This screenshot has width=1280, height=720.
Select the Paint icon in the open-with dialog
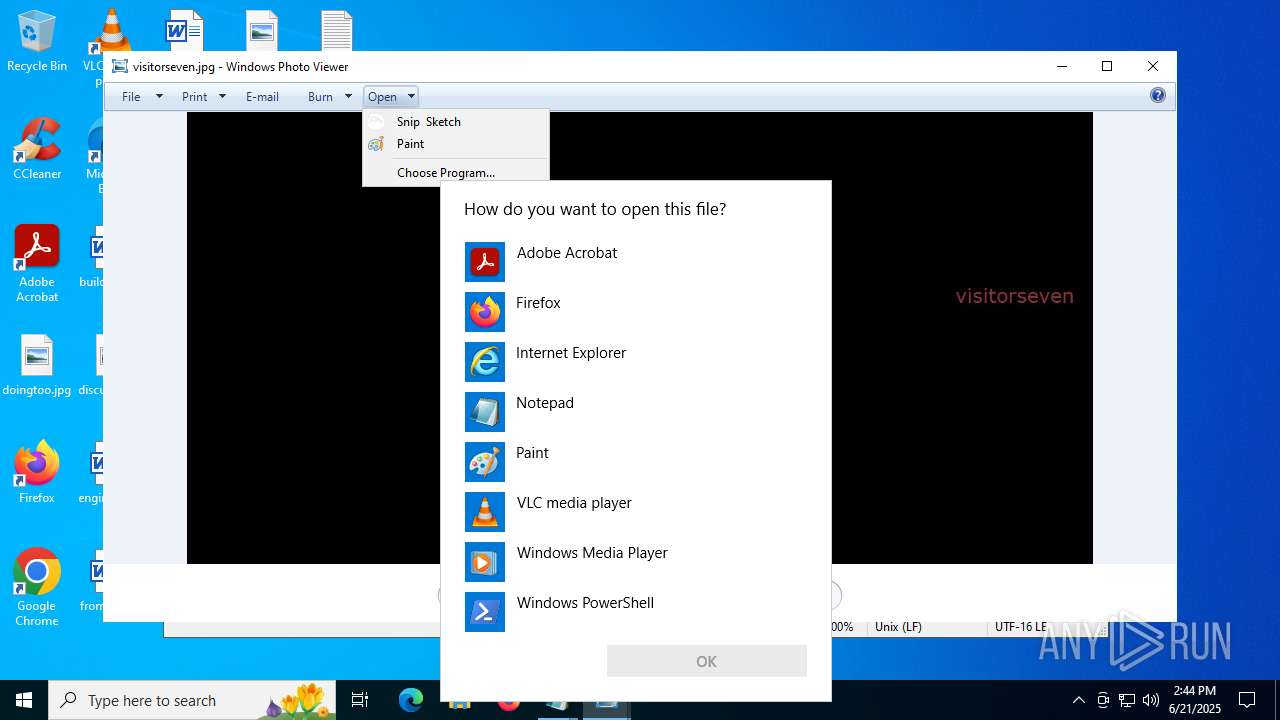pyautogui.click(x=485, y=462)
